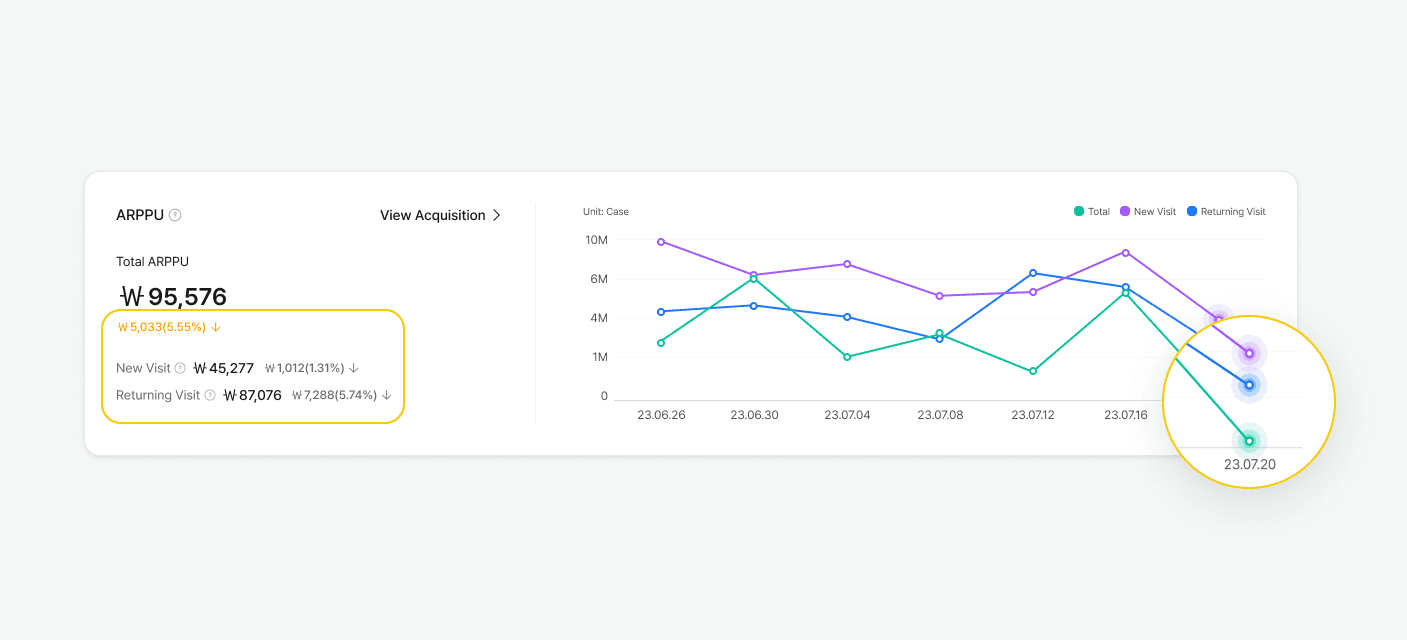
Task: Toggle the Returning Visit series in legend
Action: [1226, 212]
